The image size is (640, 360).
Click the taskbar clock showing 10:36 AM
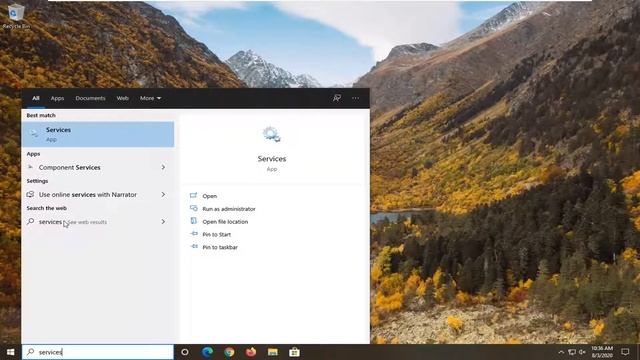pos(602,352)
